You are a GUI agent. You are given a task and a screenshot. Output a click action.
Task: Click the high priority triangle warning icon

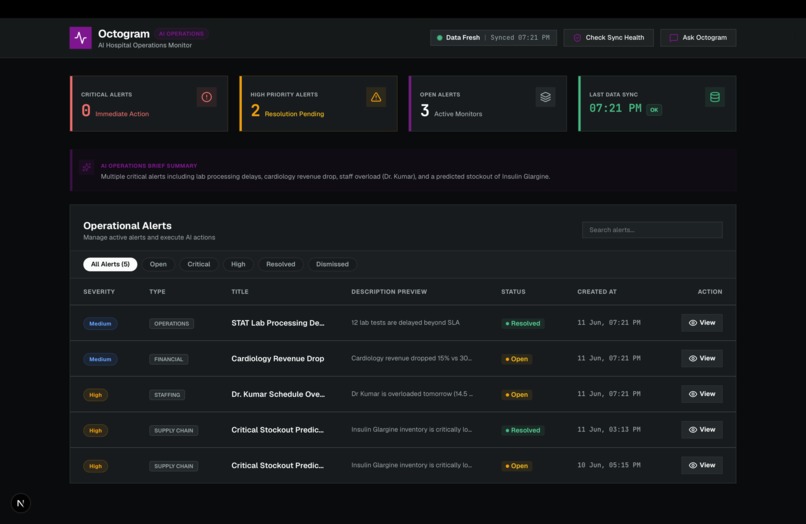pos(376,97)
